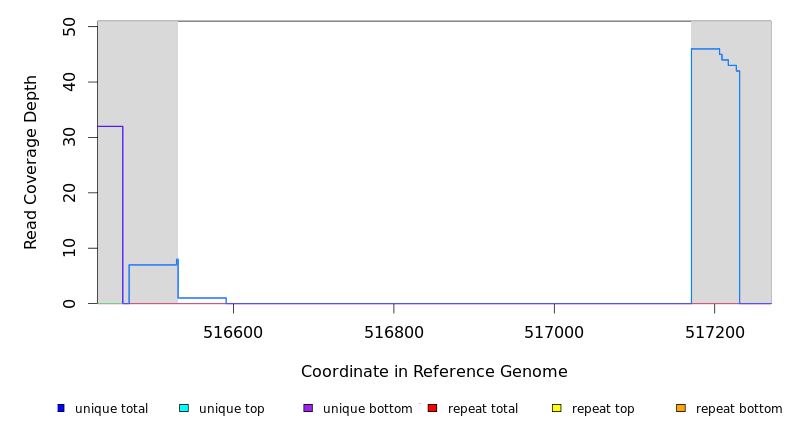Click the orange "repeat bottom" legend swatch
Screen dimensions: 792x432
(681, 408)
